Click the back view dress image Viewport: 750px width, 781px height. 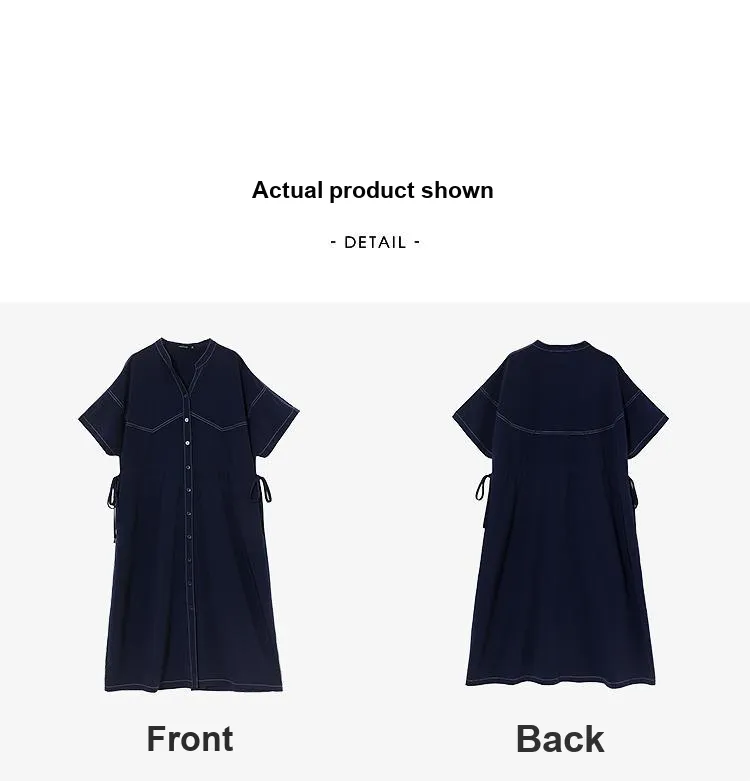pos(560,514)
